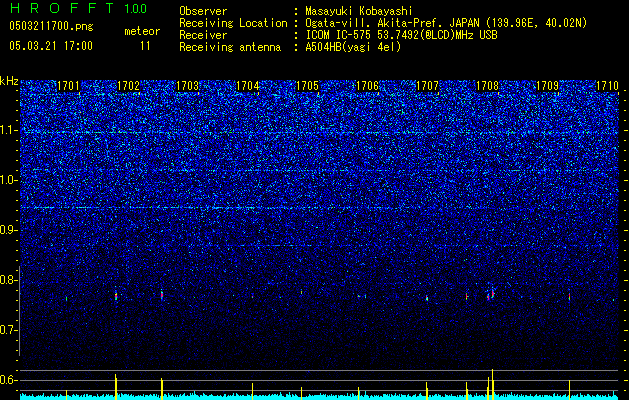This screenshot has width=629, height=400.
Task: Click the 1705 time marker
Action: point(307,86)
